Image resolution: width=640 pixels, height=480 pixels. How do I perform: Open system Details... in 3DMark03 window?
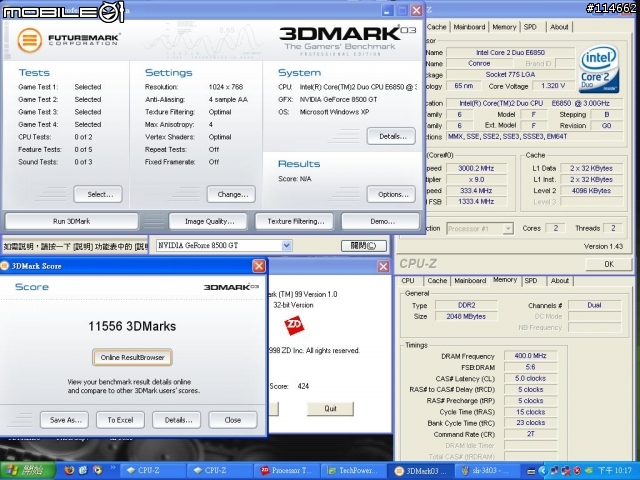391,136
